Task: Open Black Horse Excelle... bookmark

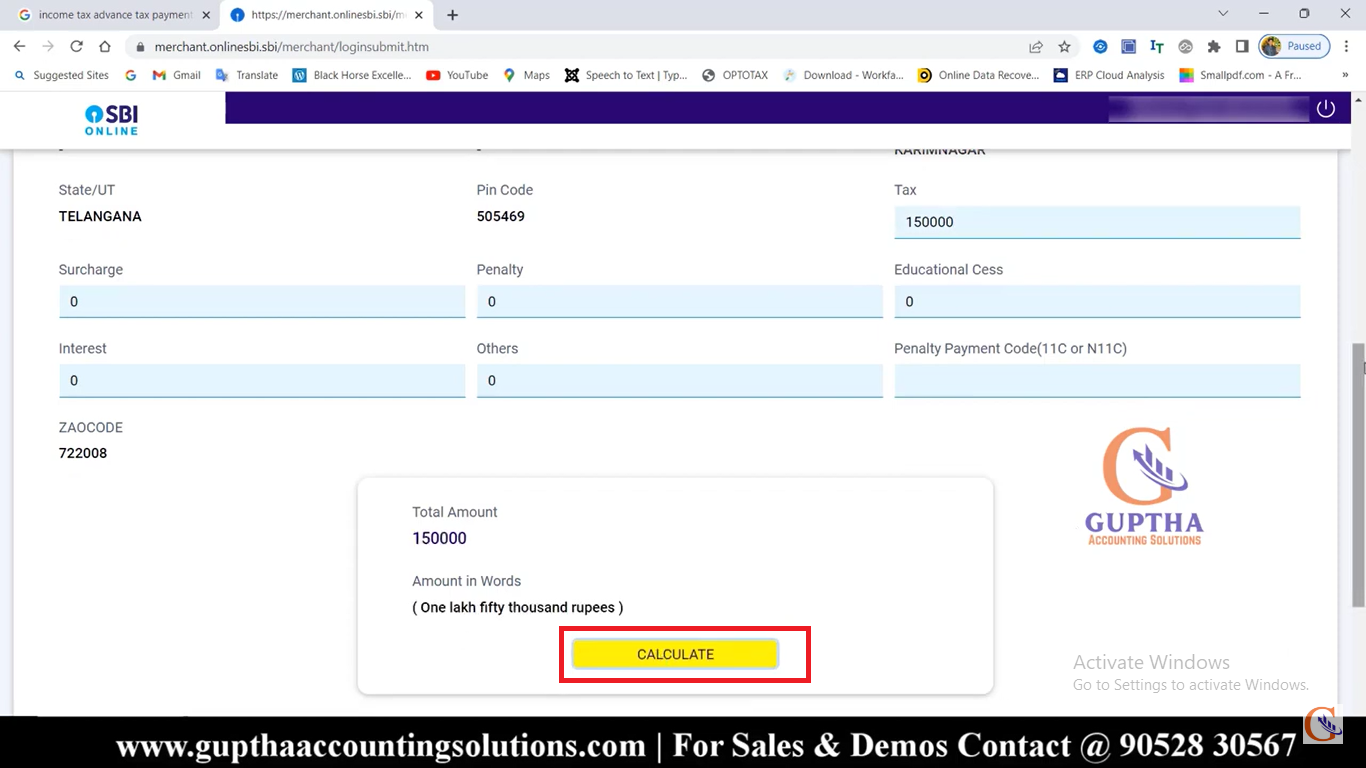Action: (x=351, y=75)
